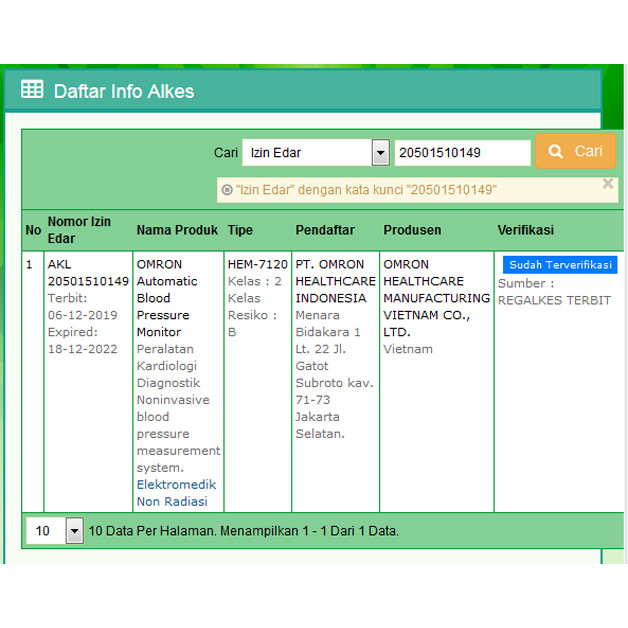
Task: Click the search keyword field containing 20501510149
Action: (462, 153)
